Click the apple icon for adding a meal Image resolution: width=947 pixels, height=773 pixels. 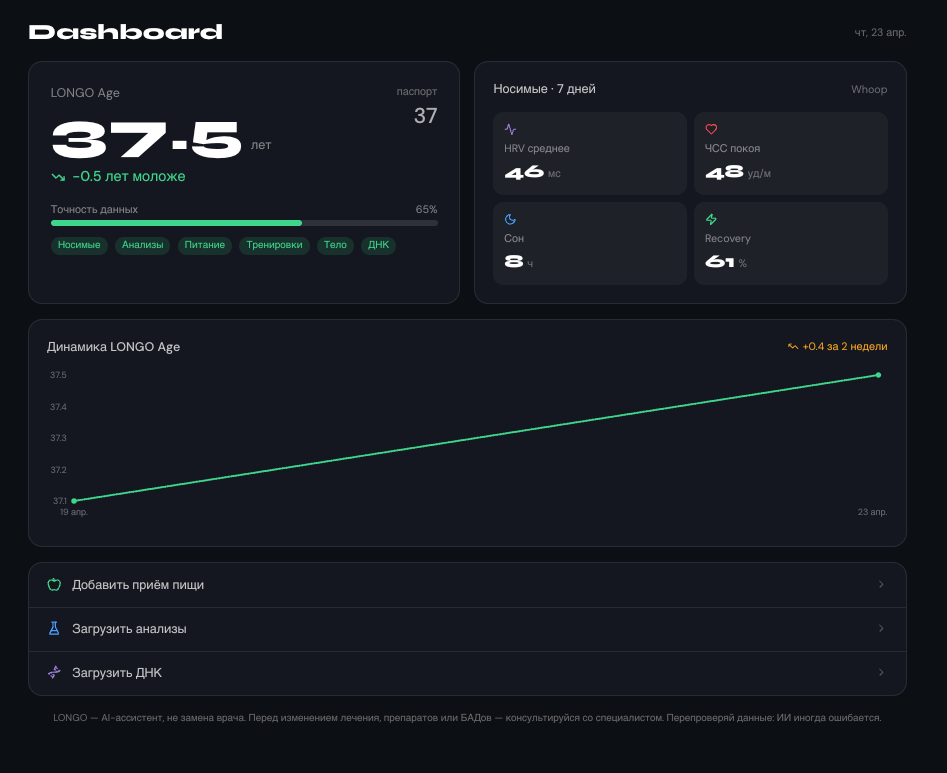(x=54, y=585)
